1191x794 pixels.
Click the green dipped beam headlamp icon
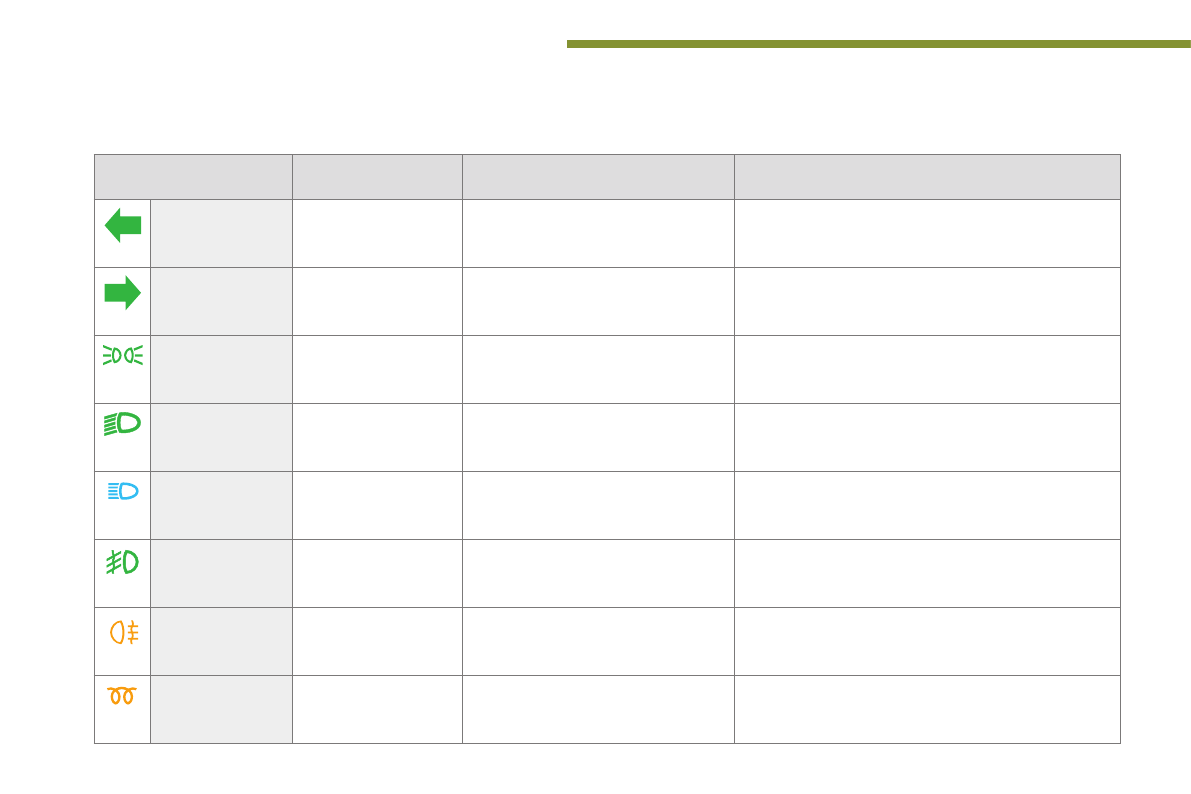tap(123, 425)
